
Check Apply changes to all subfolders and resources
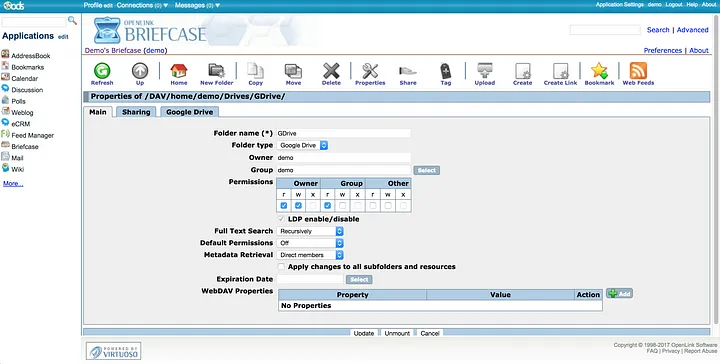tap(281, 267)
